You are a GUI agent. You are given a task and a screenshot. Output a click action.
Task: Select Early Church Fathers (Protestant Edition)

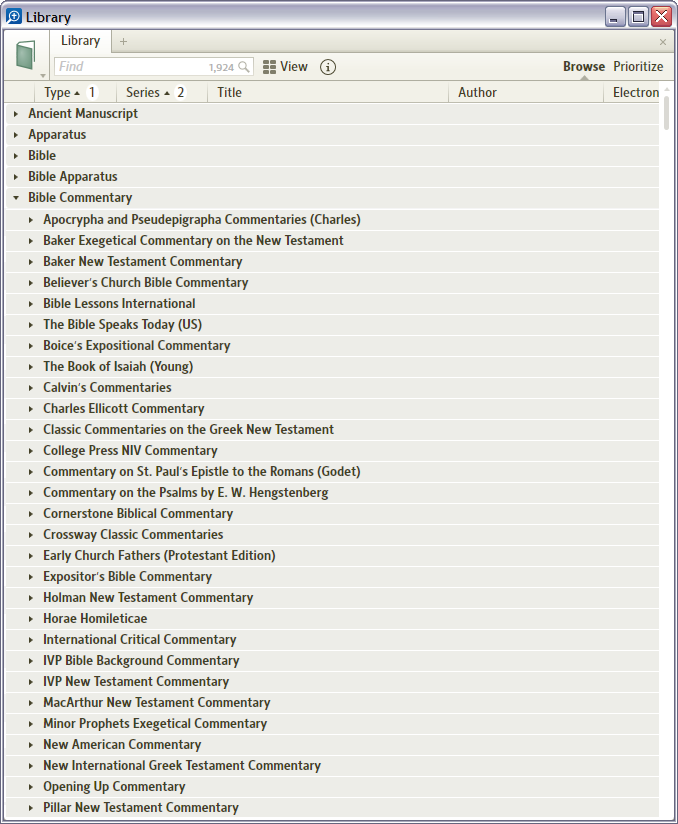[332, 555]
